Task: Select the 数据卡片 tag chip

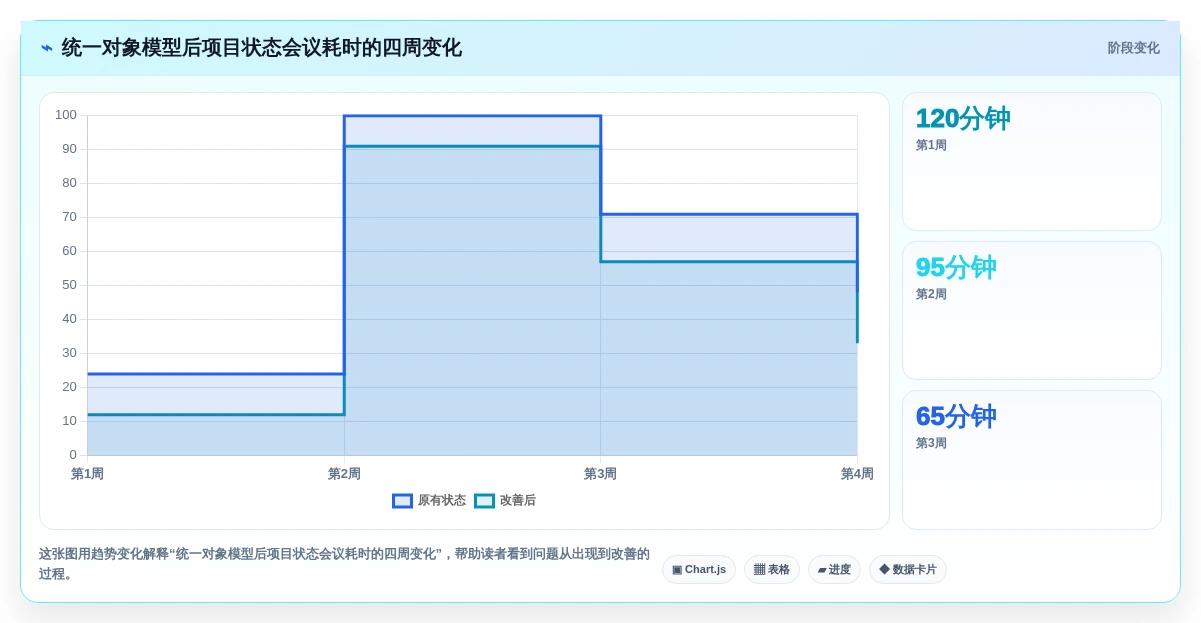Action: [x=908, y=570]
